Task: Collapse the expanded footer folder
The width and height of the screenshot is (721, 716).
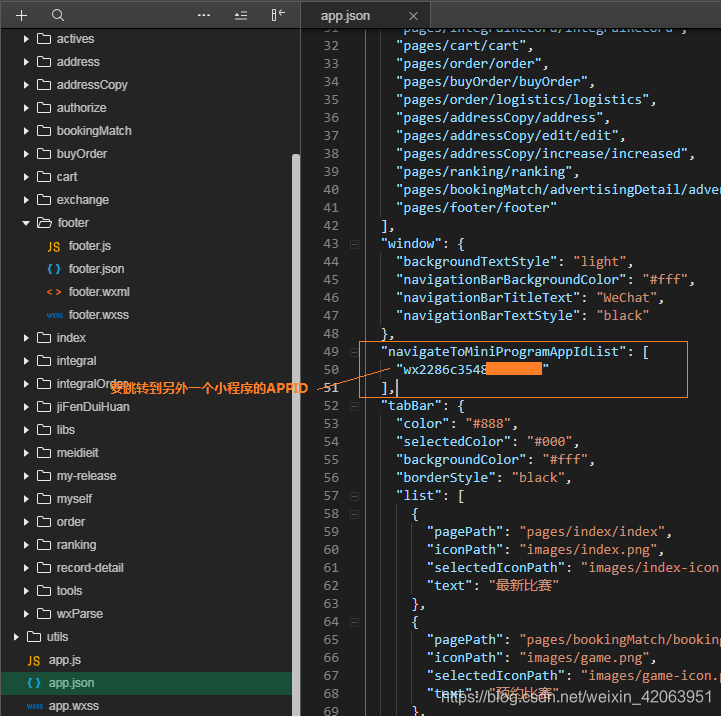Action: pyautogui.click(x=26, y=223)
